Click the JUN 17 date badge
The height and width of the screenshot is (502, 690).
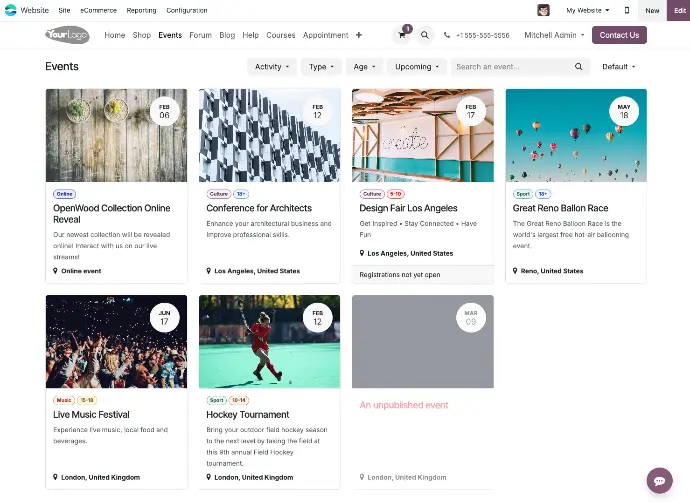pos(164,318)
